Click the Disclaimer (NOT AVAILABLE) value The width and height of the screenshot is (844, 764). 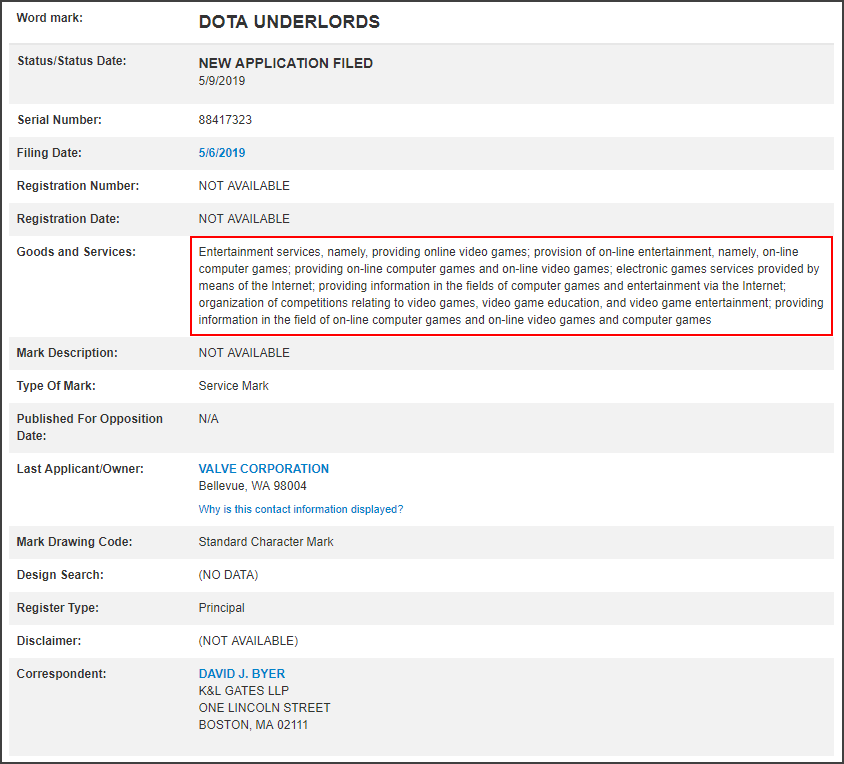248,641
